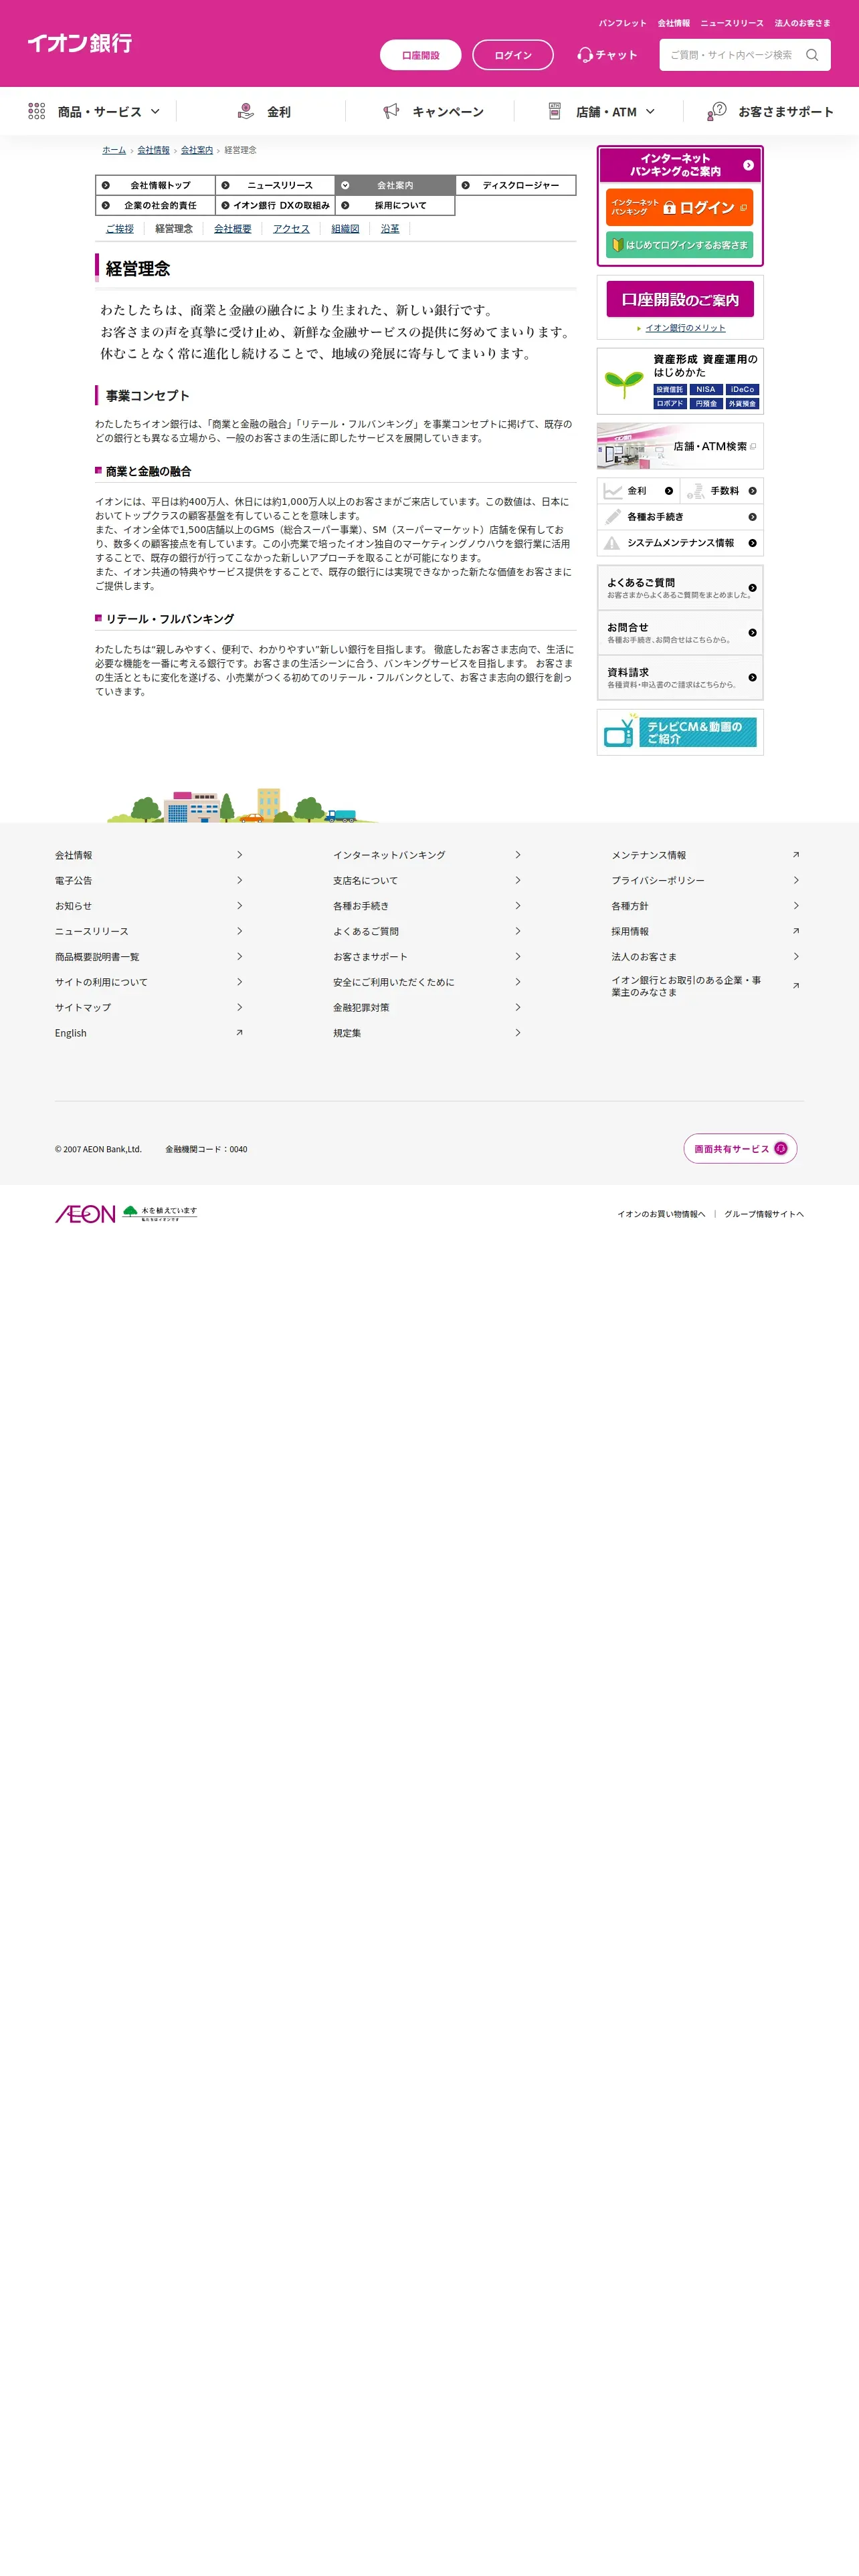Open the 会社情報トップ tab

point(155,185)
